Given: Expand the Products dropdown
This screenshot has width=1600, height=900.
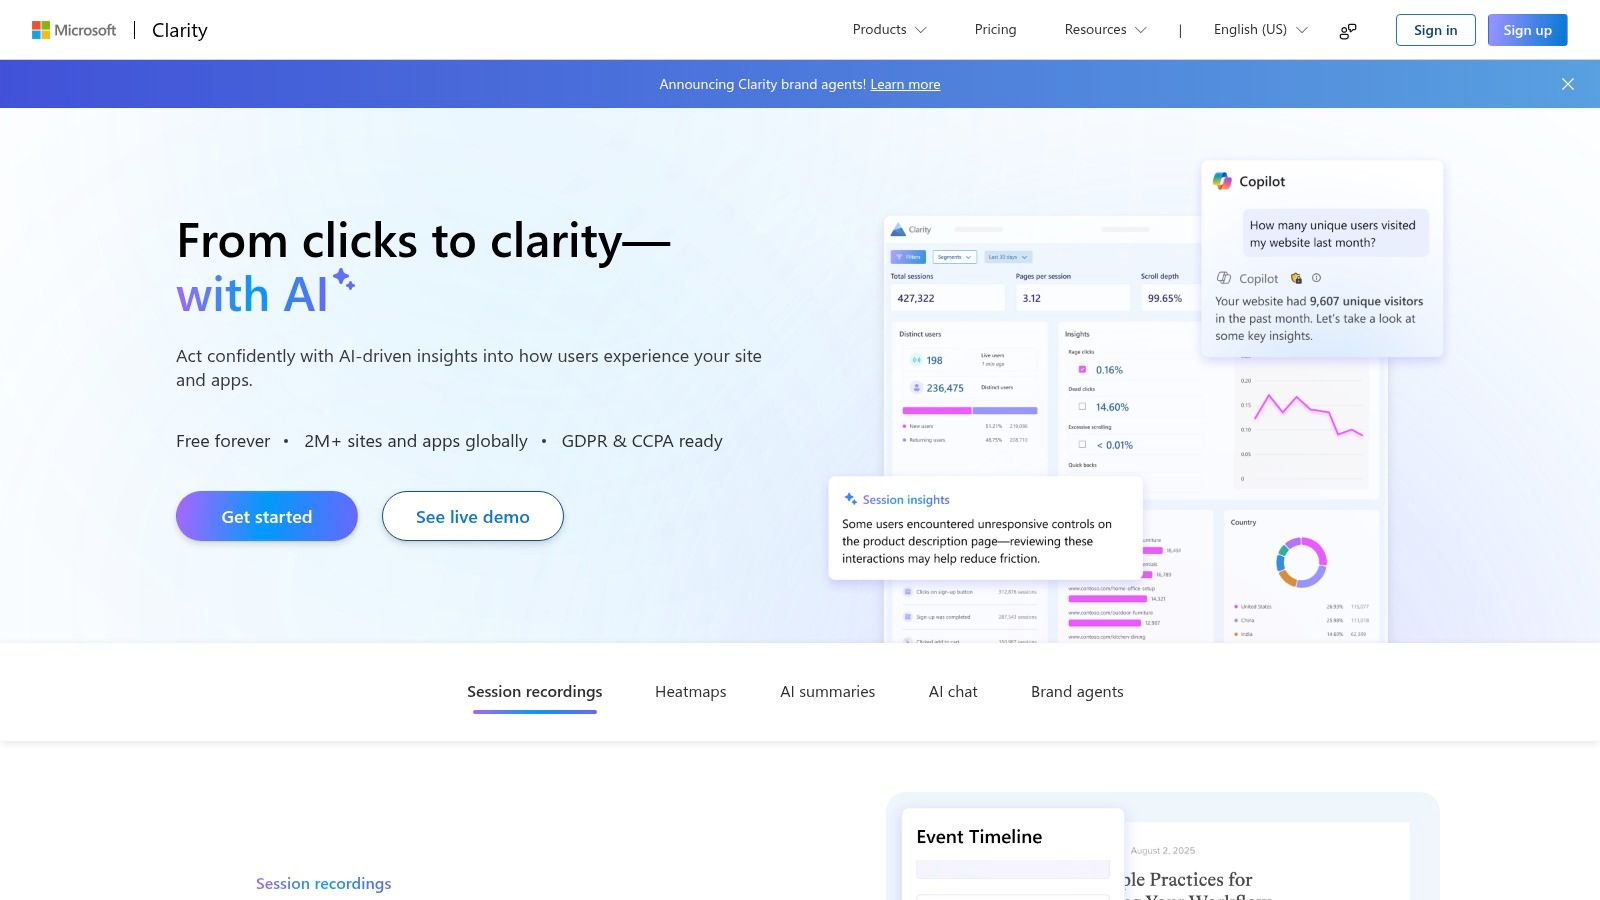Looking at the screenshot, I should pos(888,29).
